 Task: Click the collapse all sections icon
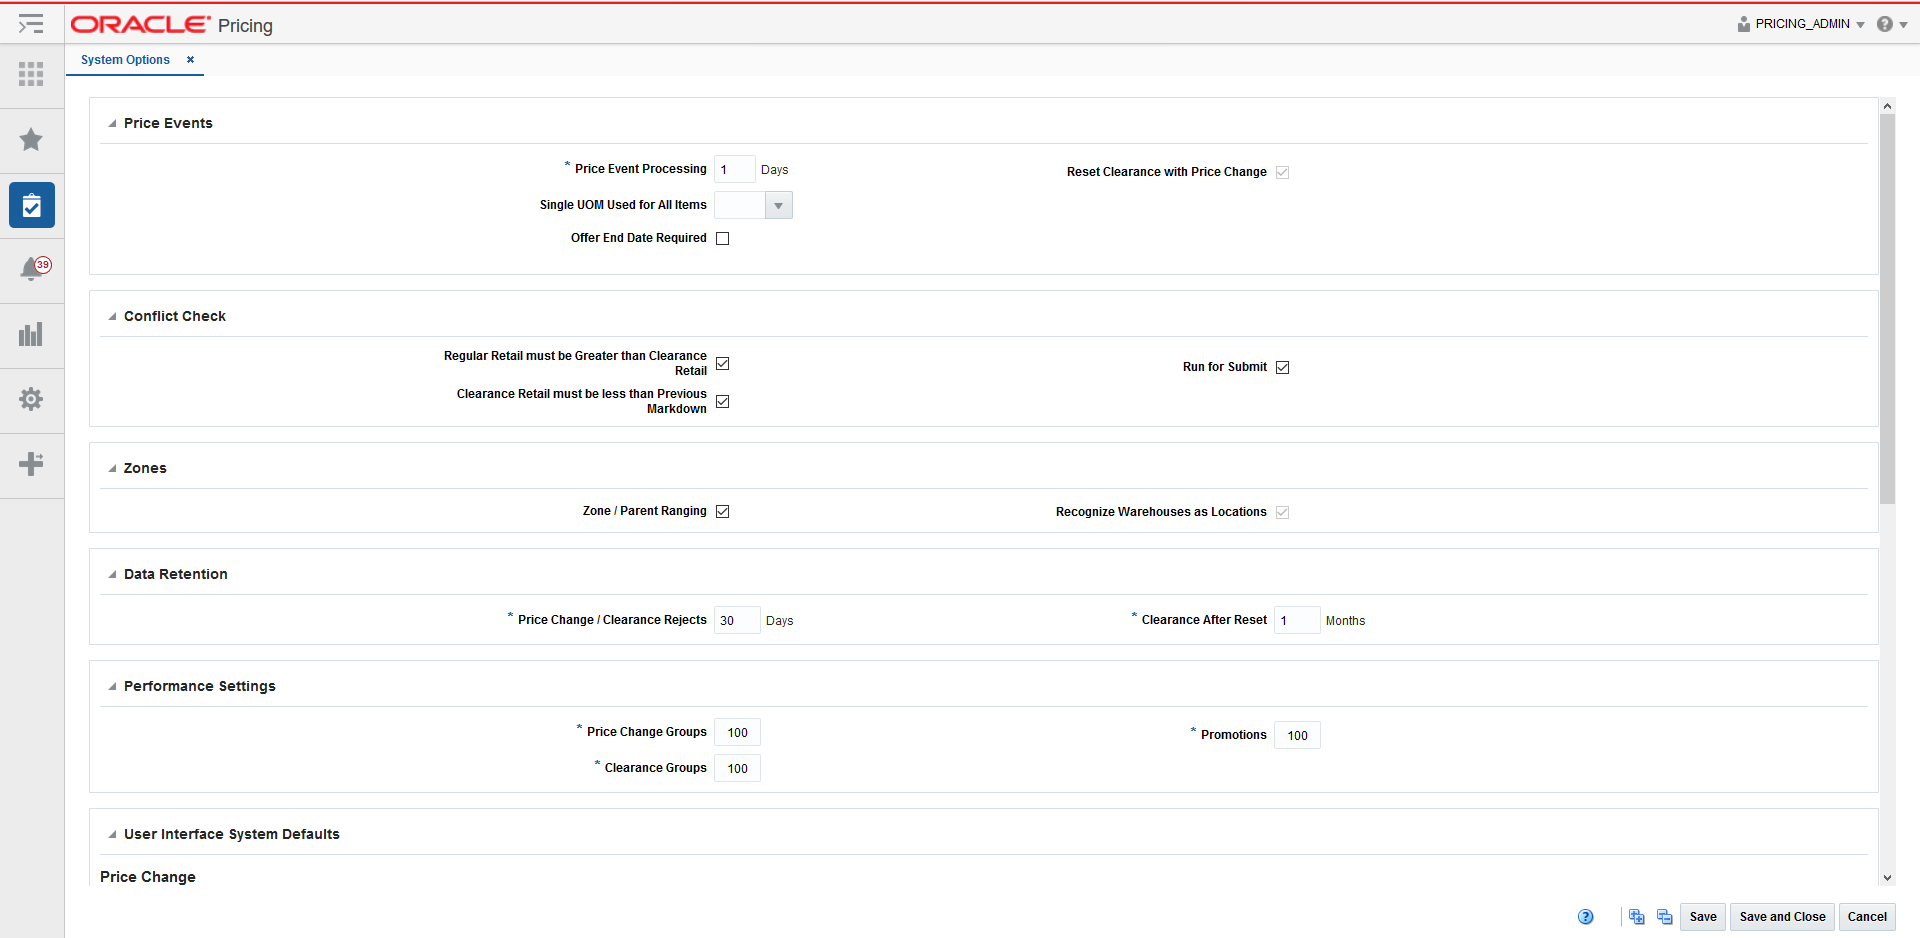[1665, 917]
